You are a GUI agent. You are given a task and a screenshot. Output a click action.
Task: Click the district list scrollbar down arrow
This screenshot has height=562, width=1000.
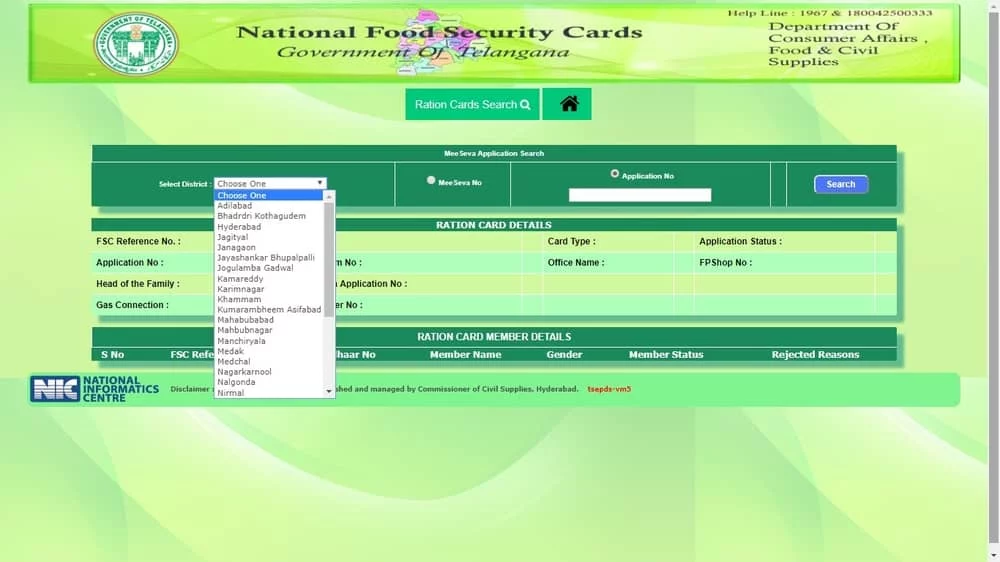point(329,392)
